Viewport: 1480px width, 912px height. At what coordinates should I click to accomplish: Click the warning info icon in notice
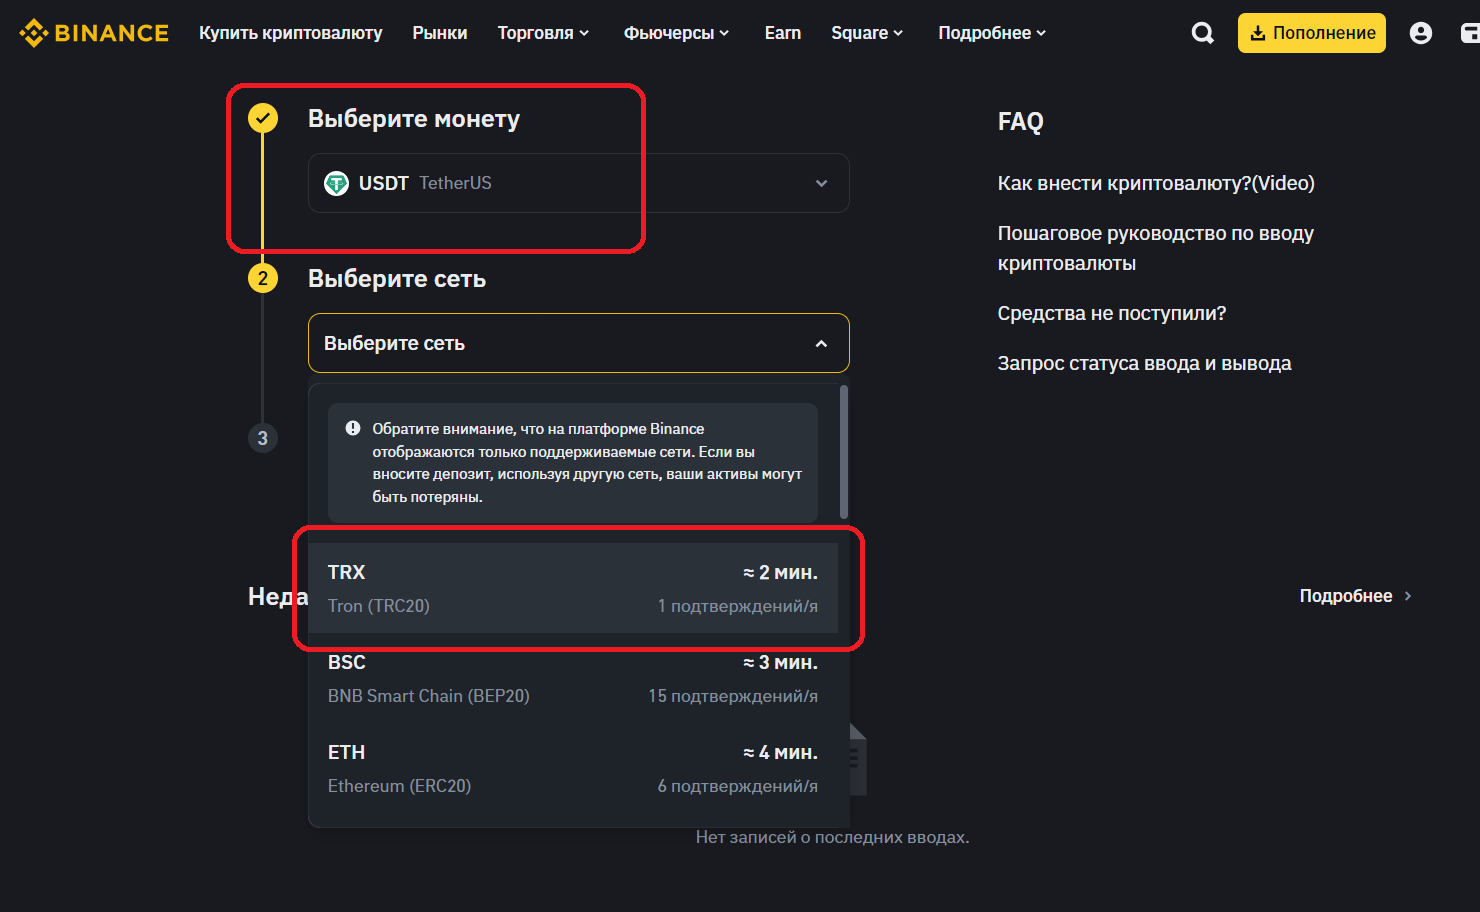(x=353, y=428)
